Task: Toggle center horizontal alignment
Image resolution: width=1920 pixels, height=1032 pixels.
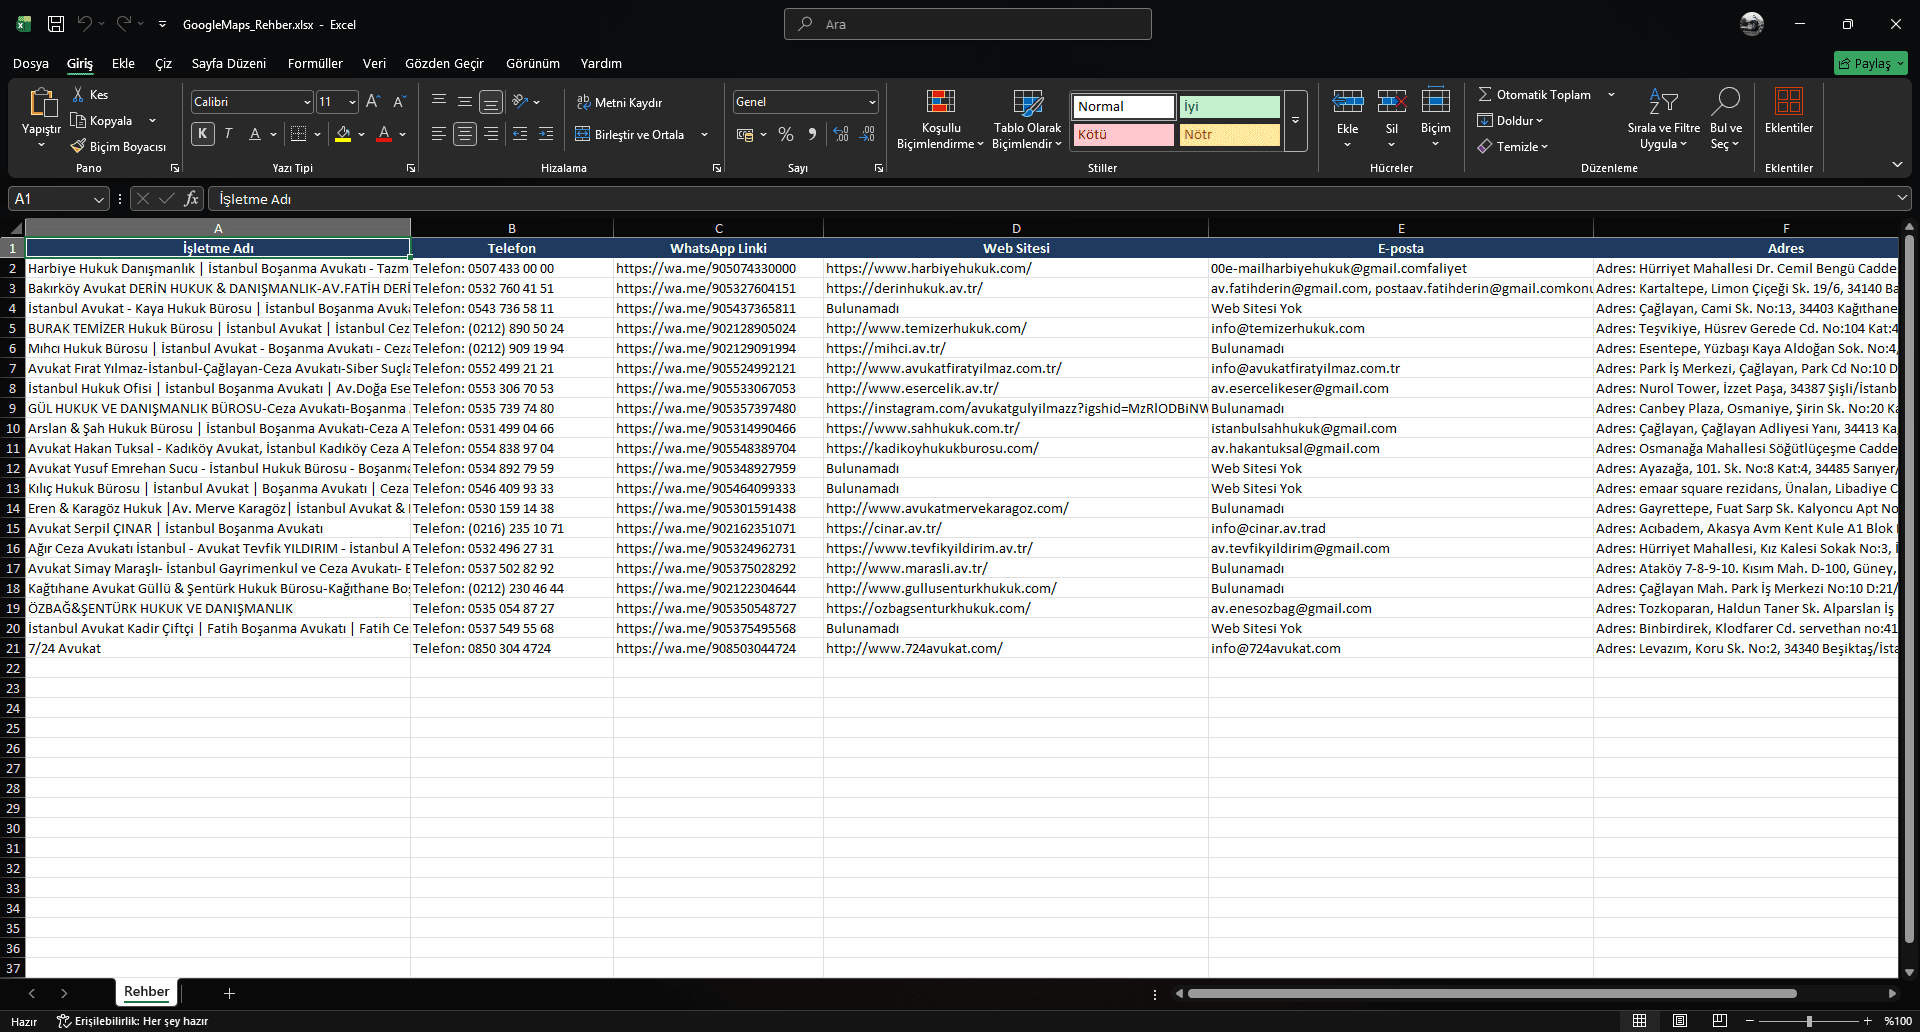Action: tap(464, 134)
